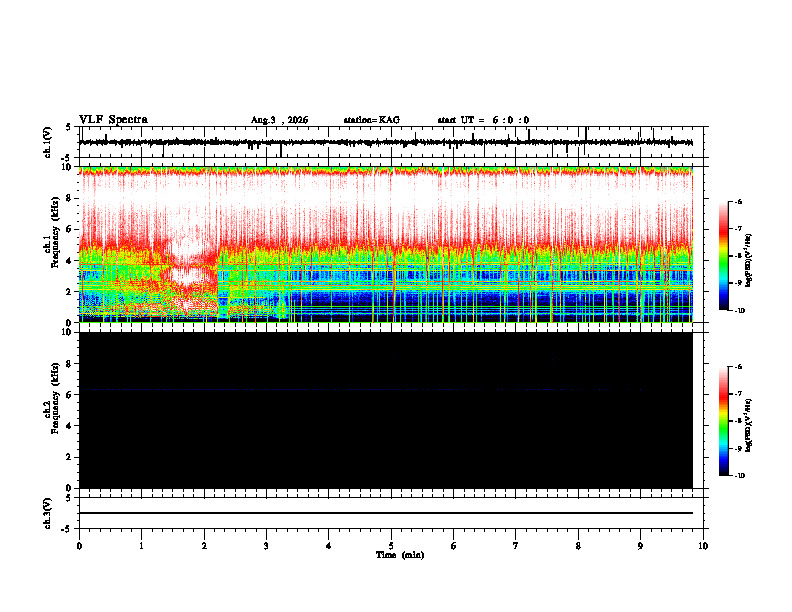Click the "ch.1(V)" waveform axis label
This screenshot has width=792, height=612.
coord(48,142)
